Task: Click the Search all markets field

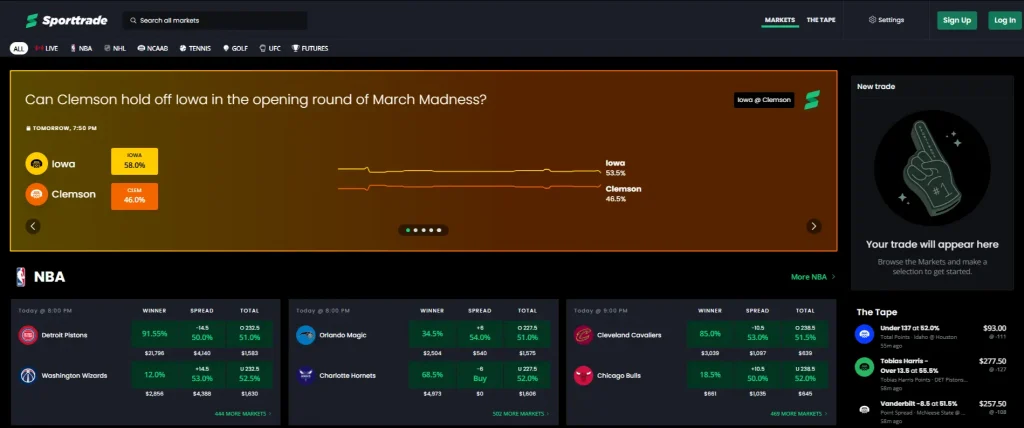Action: pos(215,20)
